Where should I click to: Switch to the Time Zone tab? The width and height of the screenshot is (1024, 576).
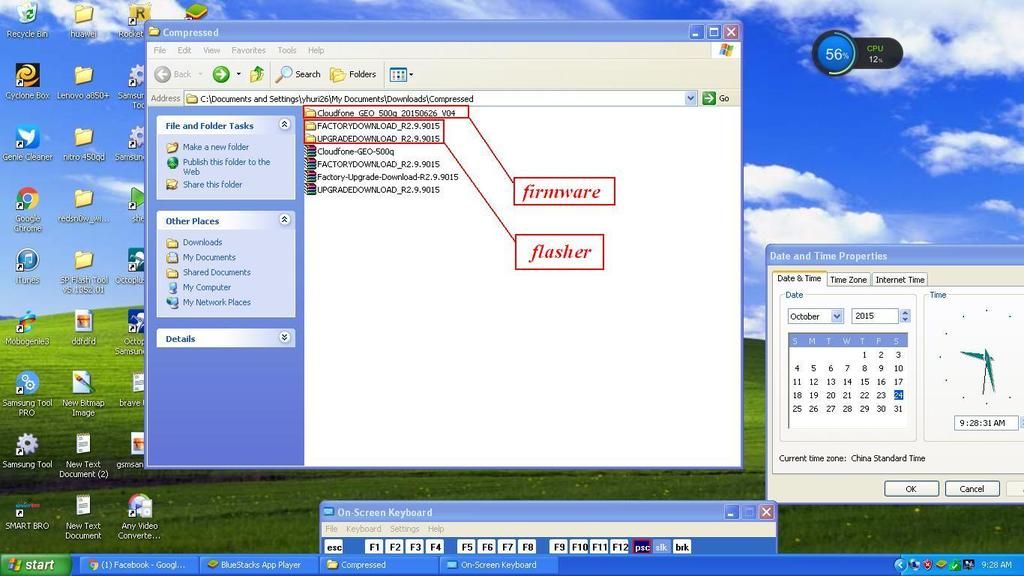[848, 280]
